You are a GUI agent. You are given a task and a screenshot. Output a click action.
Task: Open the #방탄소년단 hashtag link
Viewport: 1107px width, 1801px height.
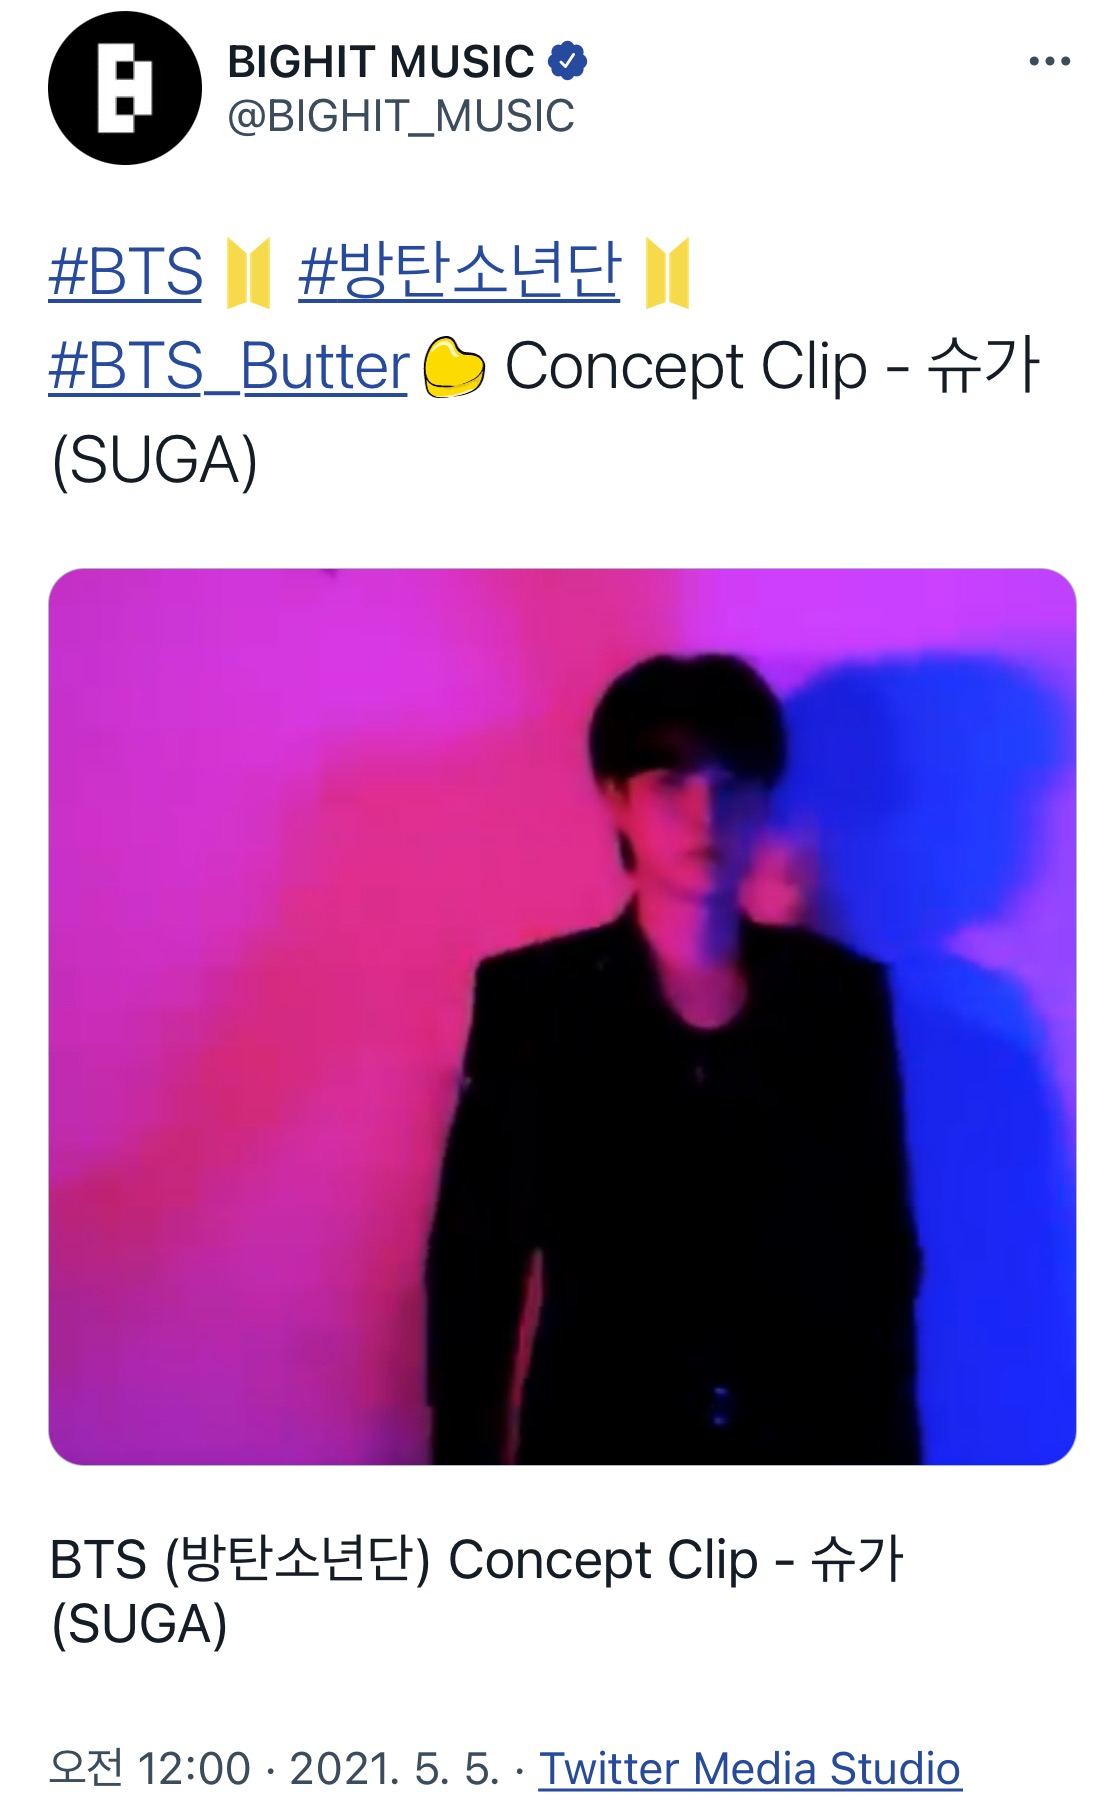point(459,272)
